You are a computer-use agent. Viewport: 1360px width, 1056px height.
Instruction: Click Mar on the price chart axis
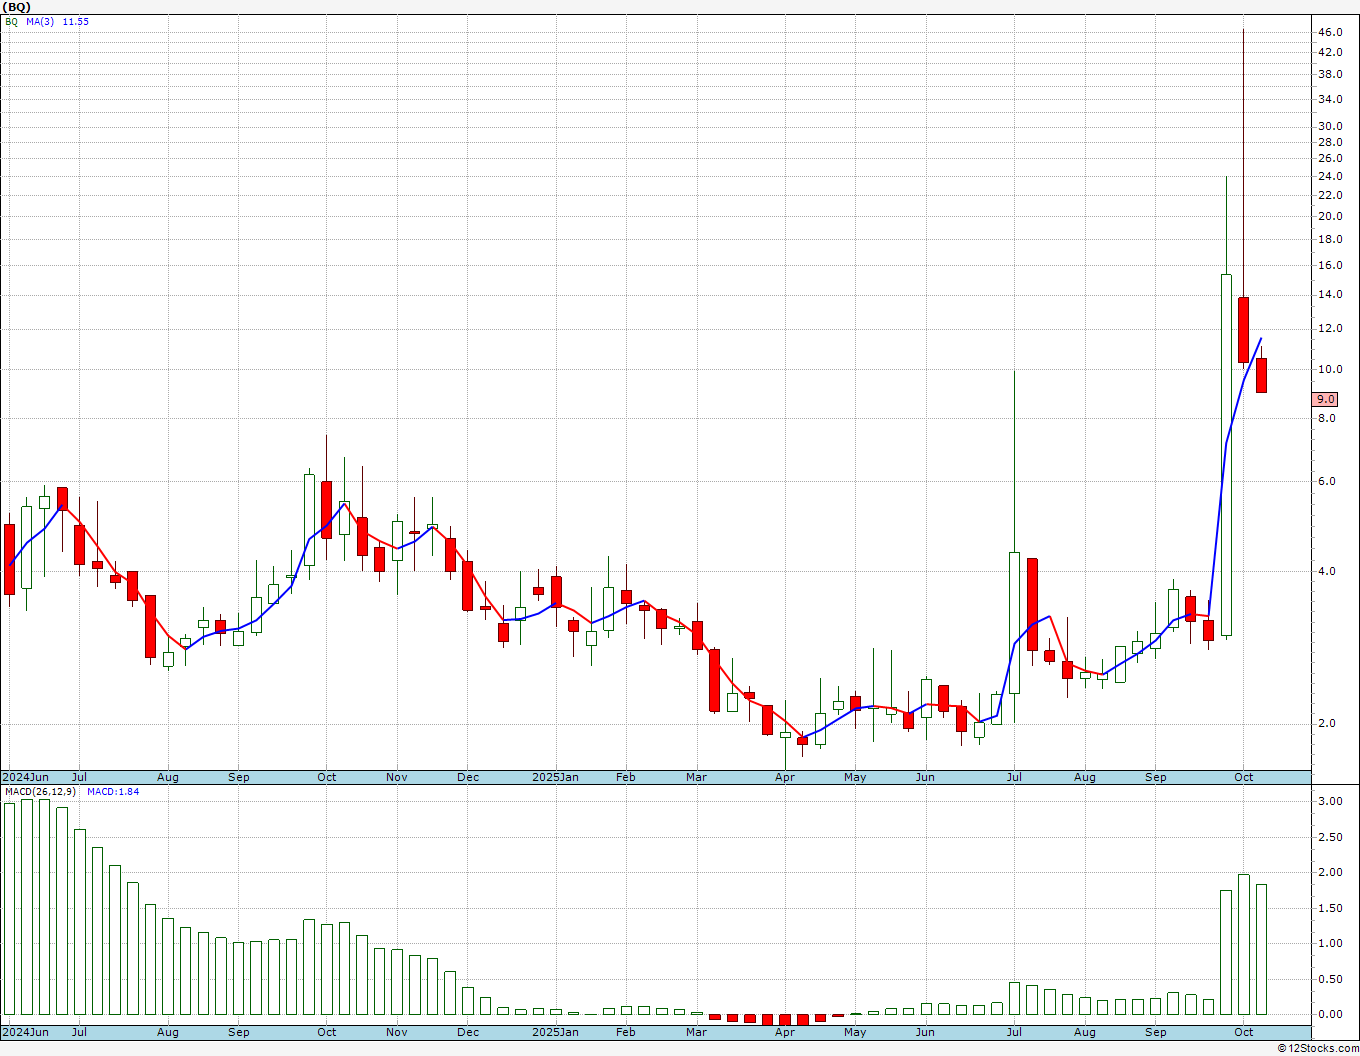(x=697, y=777)
